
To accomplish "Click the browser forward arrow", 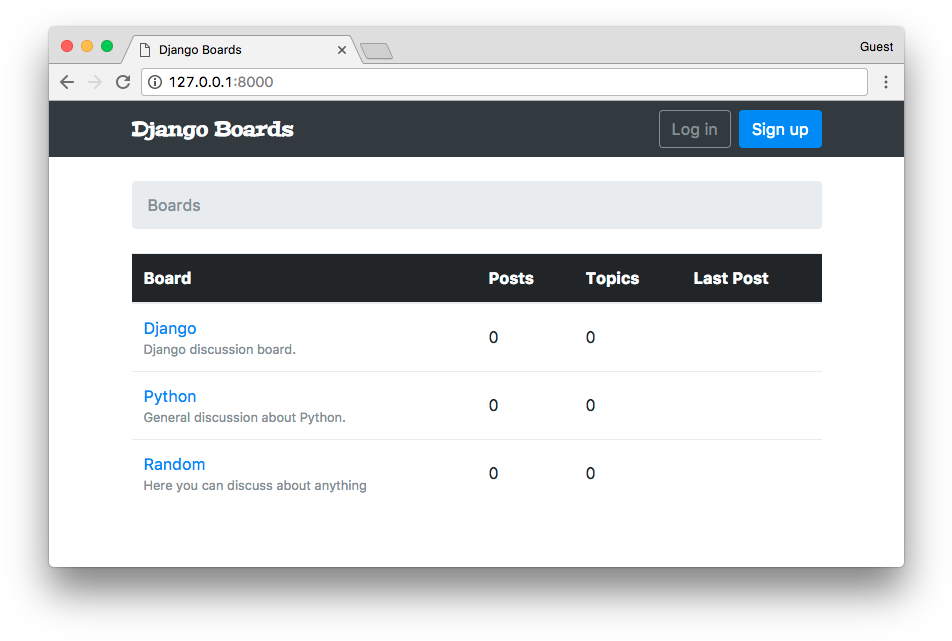I will click(95, 82).
